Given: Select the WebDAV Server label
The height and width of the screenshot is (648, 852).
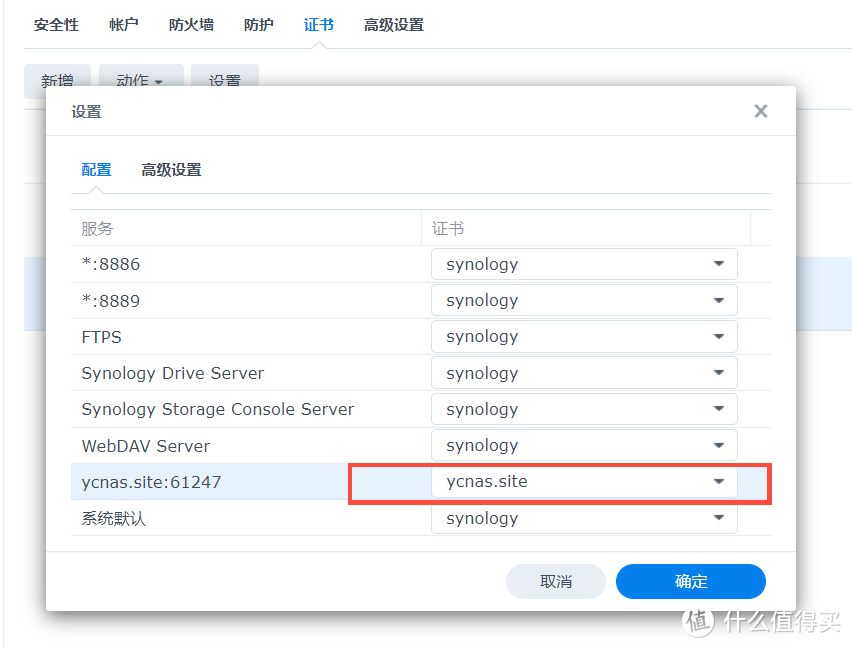Looking at the screenshot, I should pyautogui.click(x=146, y=446).
